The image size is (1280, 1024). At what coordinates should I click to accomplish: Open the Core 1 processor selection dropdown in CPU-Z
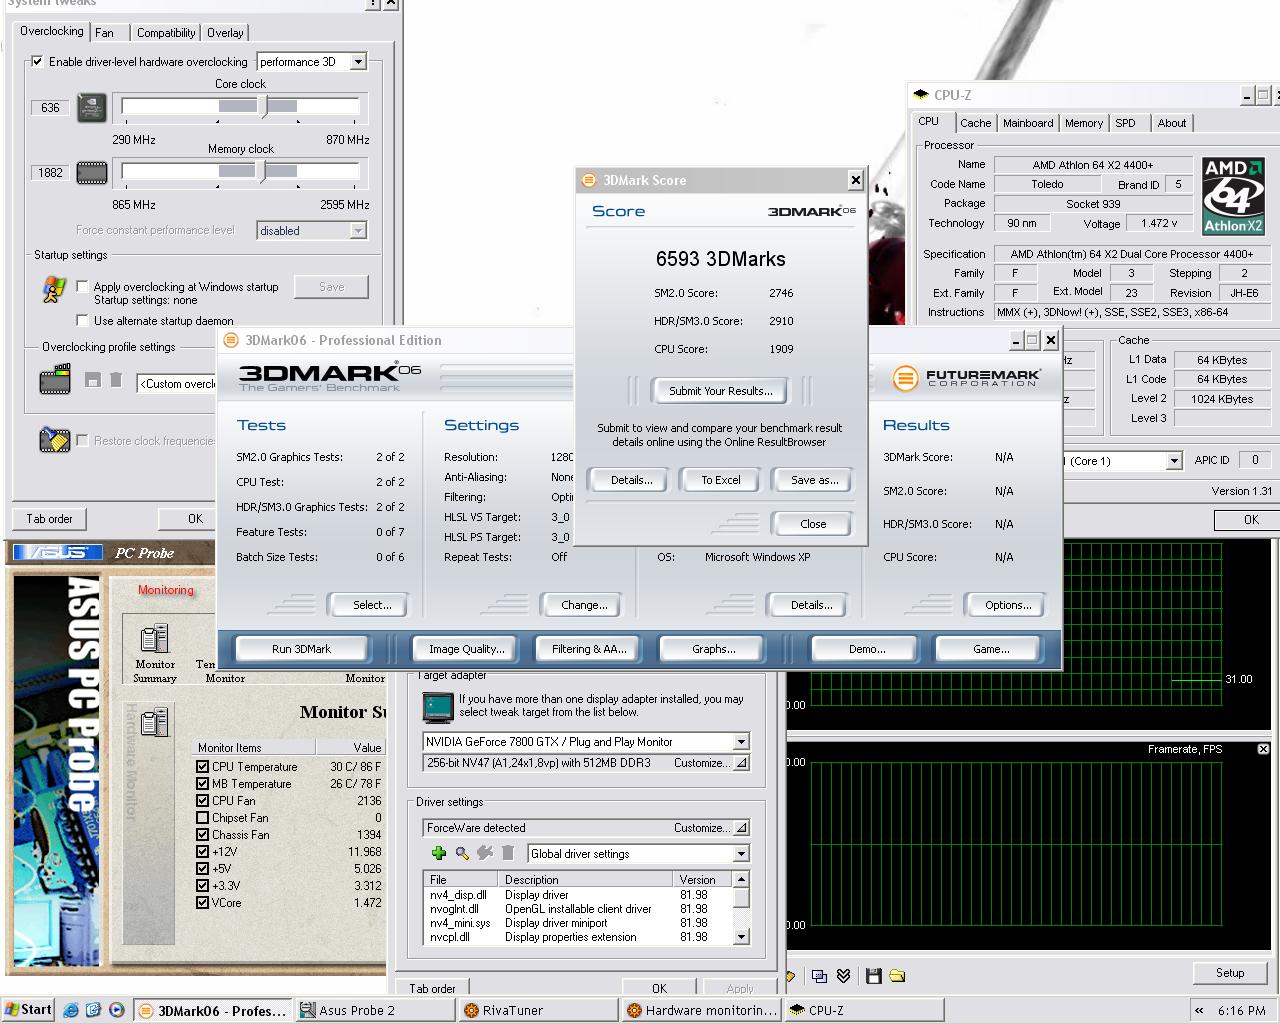pos(1174,461)
